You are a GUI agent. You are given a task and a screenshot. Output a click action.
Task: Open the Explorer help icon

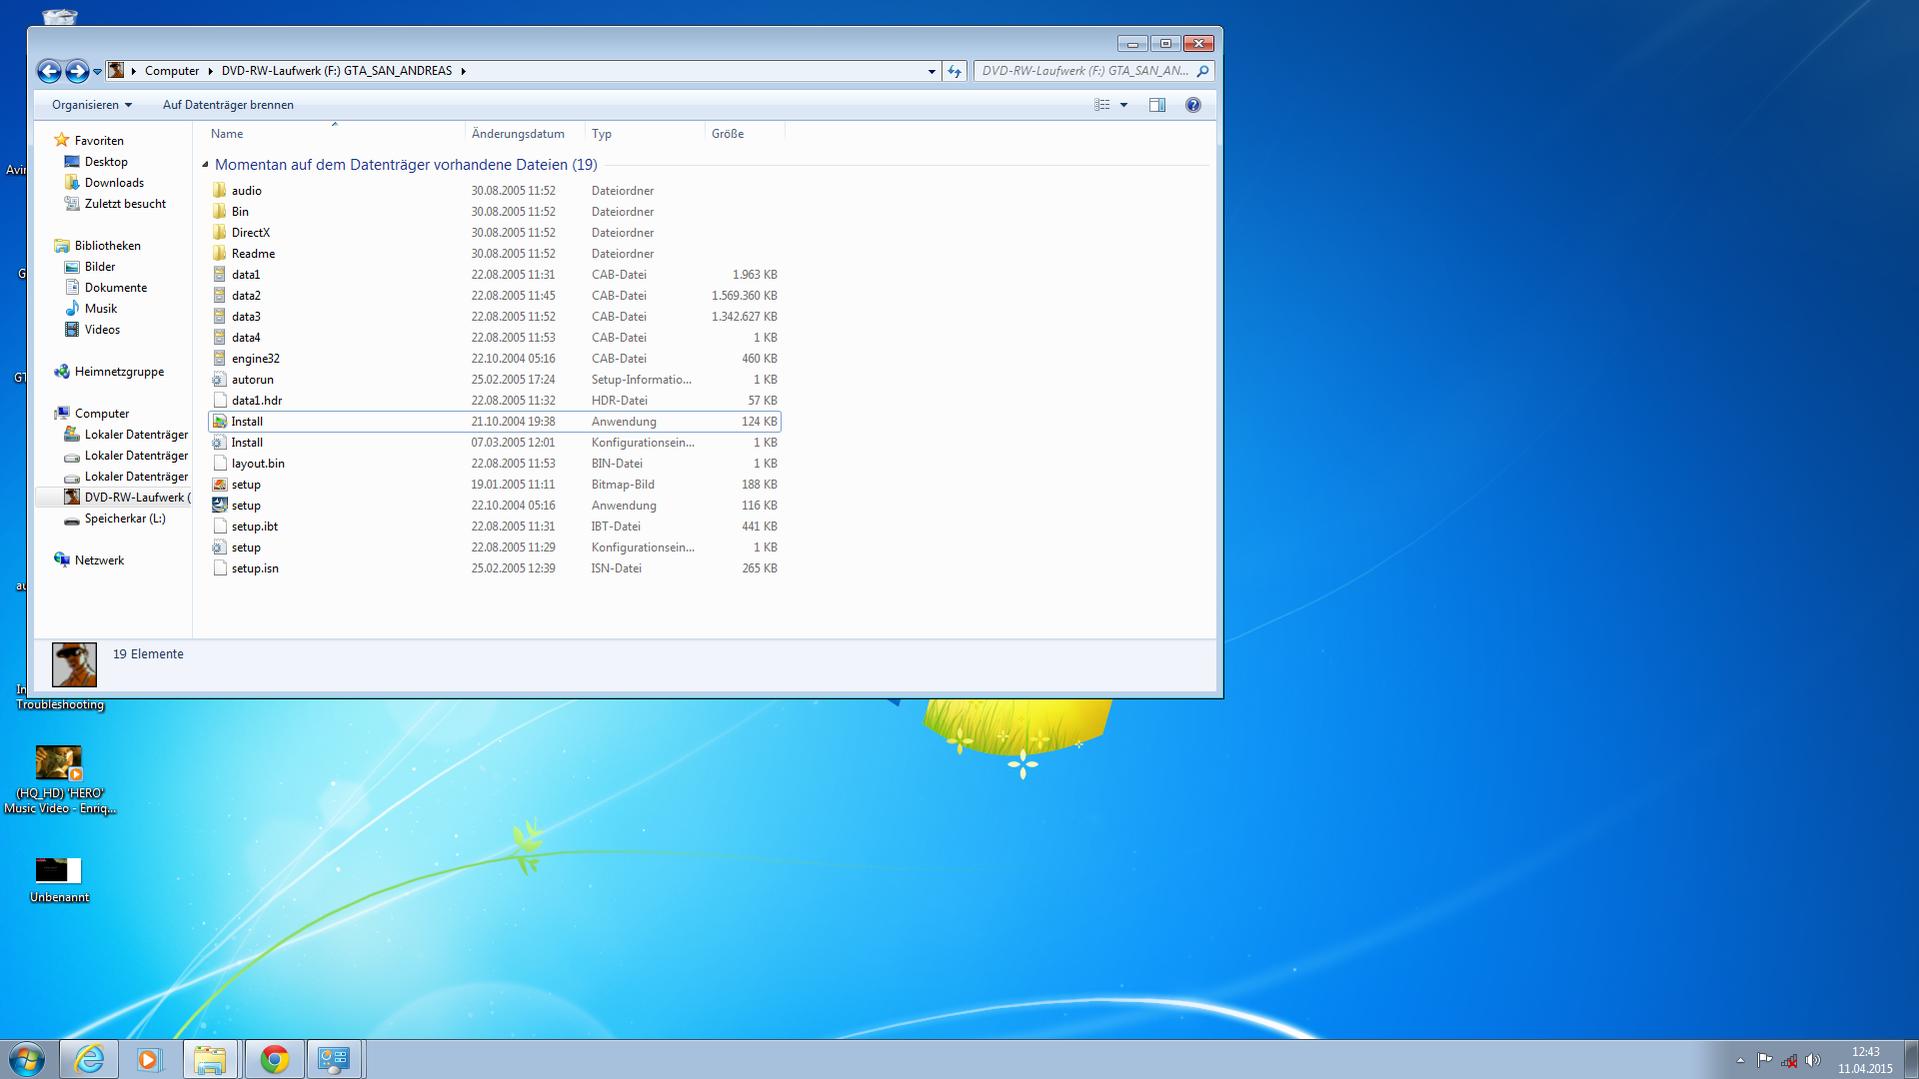tap(1193, 105)
